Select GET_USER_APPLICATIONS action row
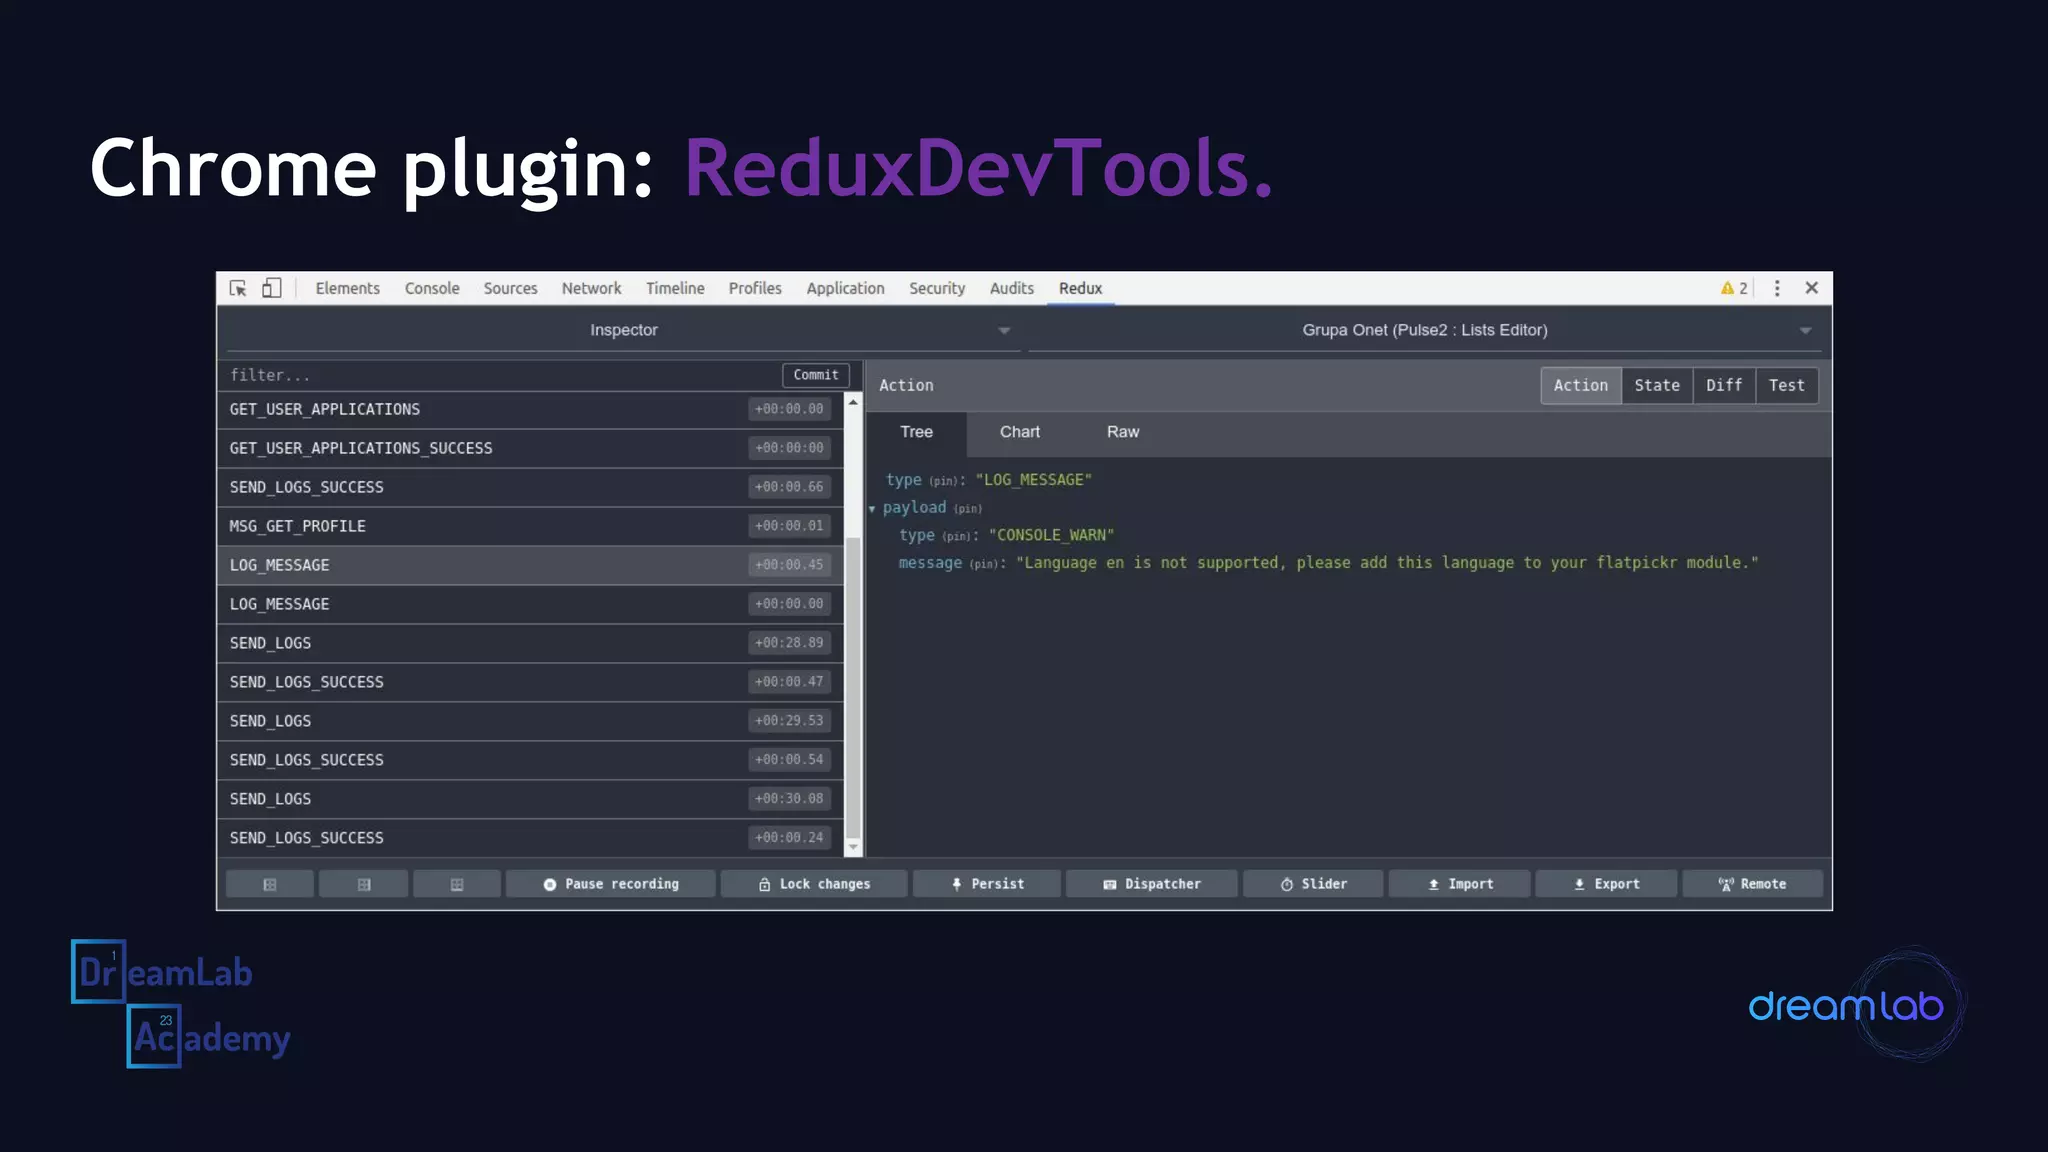Screen dimensions: 2048x1152 (530, 409)
